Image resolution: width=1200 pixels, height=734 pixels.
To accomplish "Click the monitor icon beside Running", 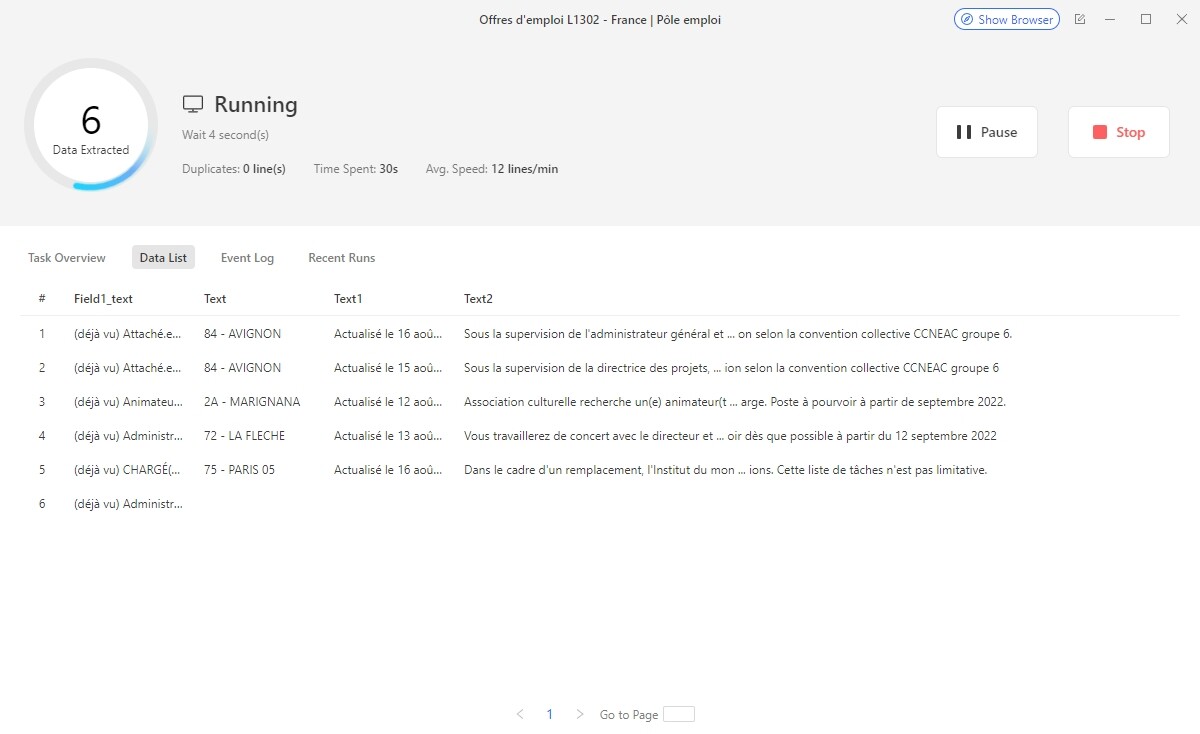I will click(x=193, y=105).
